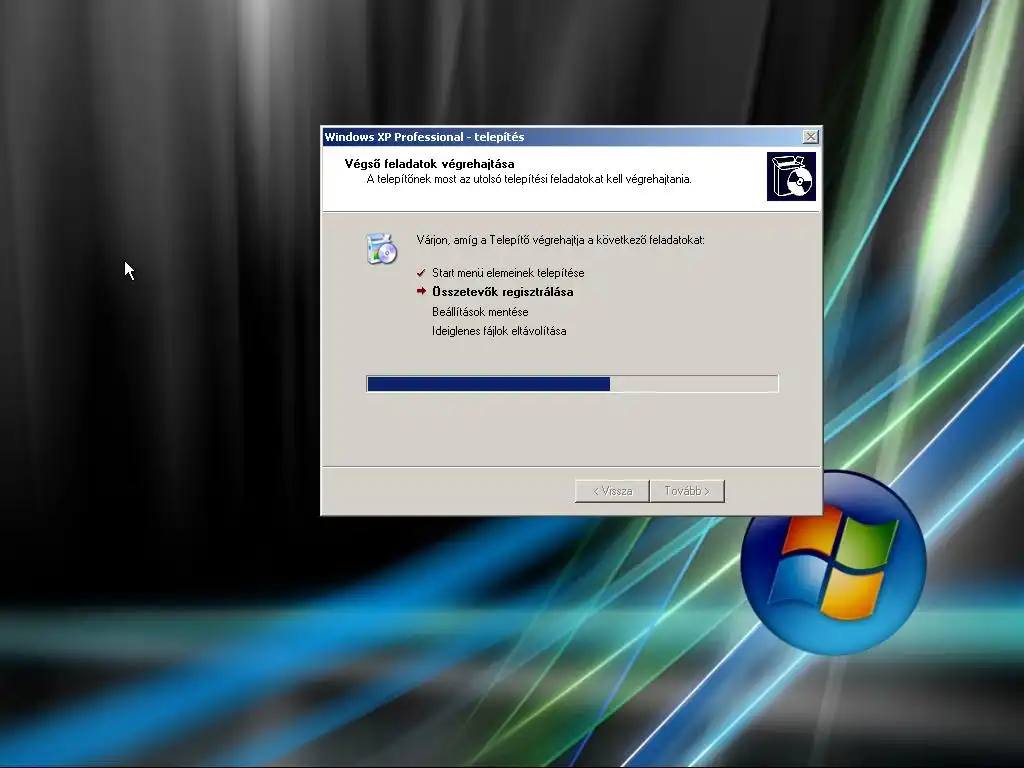Click the installation progress bar
Screen dimensions: 1024x768
click(572, 383)
